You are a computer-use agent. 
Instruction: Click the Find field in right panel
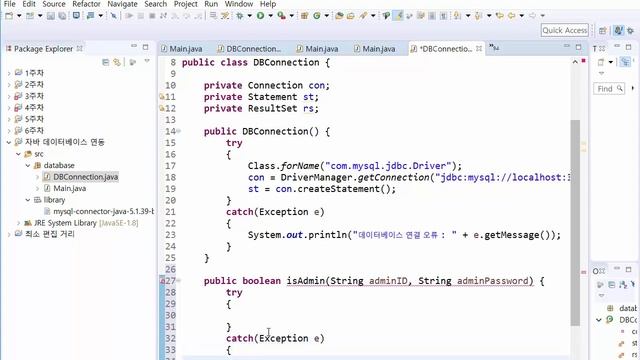coord(609,89)
